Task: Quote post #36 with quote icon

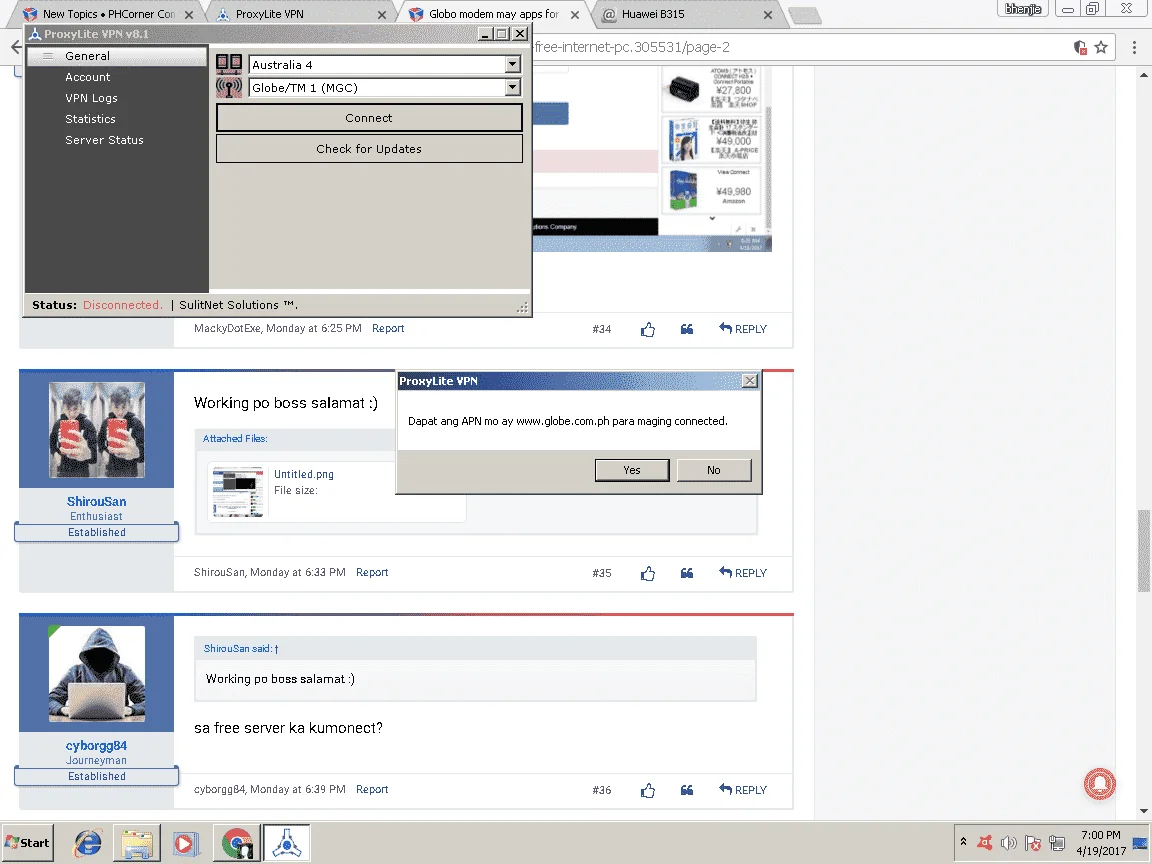Action: click(687, 791)
